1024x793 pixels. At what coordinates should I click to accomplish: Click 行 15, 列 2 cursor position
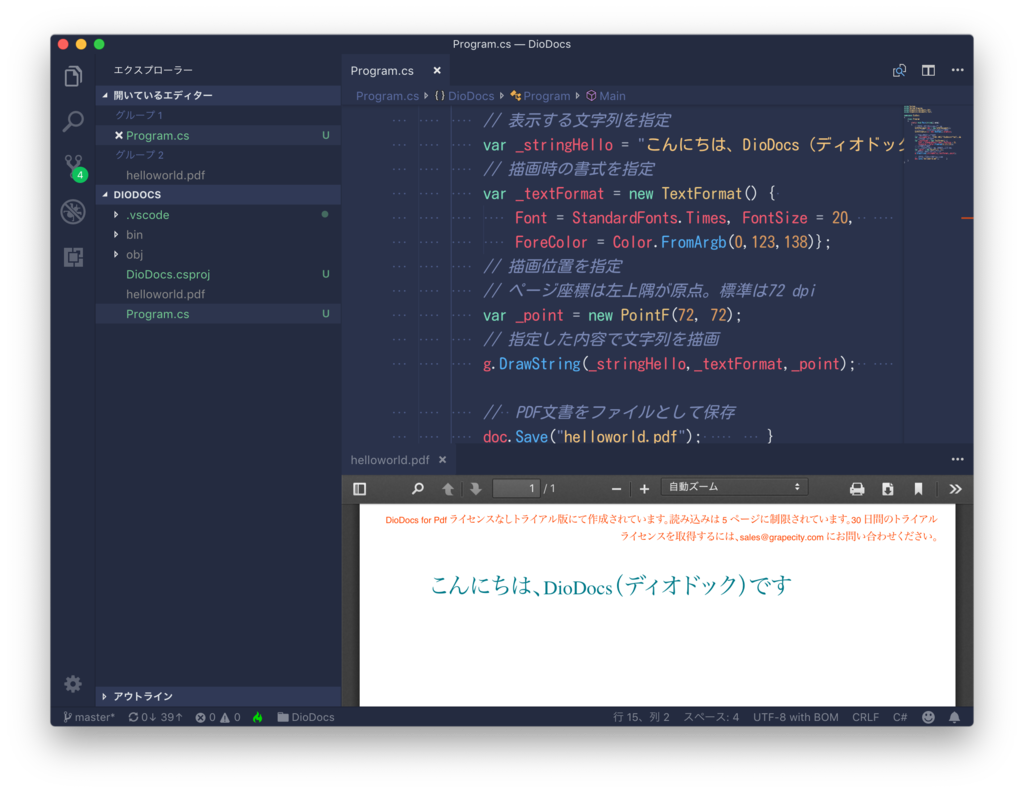pos(641,717)
